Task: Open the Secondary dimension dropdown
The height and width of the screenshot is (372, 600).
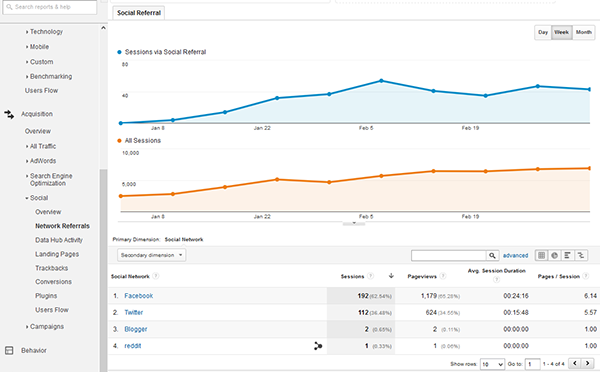Action: [152, 255]
